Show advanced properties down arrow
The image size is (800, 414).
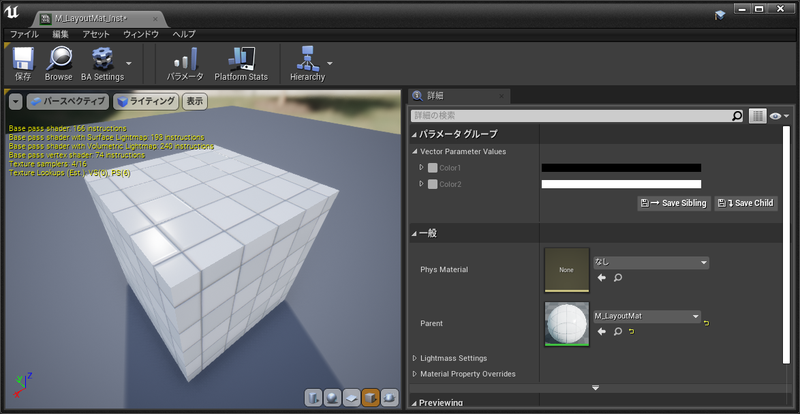pyautogui.click(x=595, y=388)
